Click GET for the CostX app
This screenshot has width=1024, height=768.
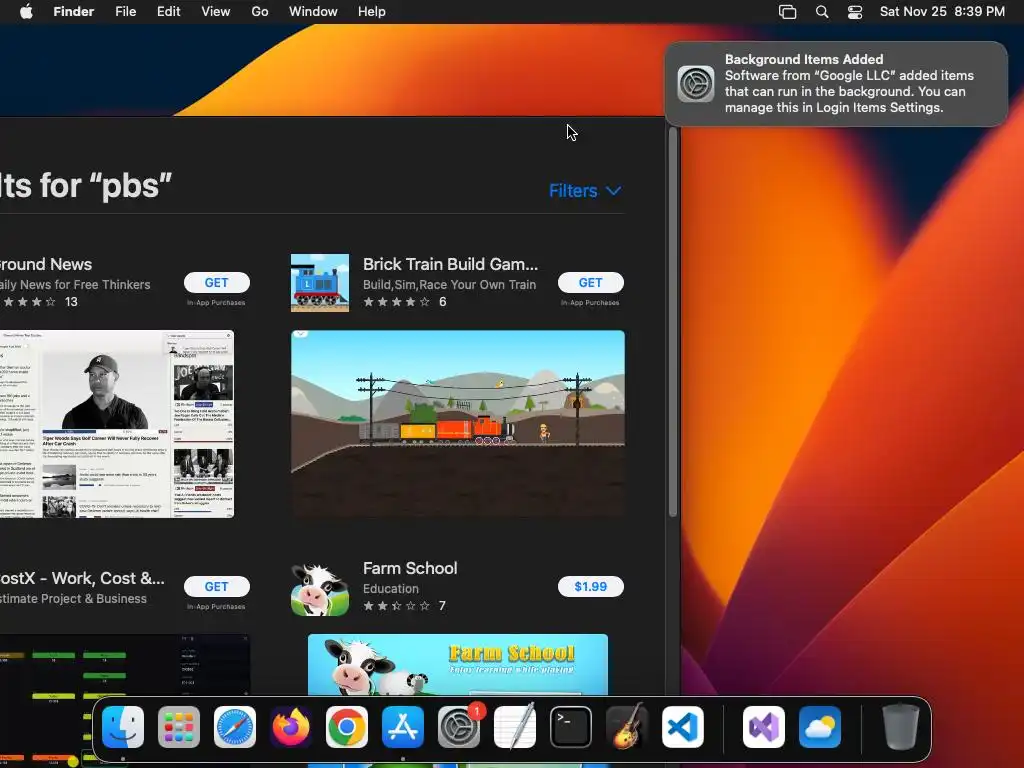coord(217,586)
